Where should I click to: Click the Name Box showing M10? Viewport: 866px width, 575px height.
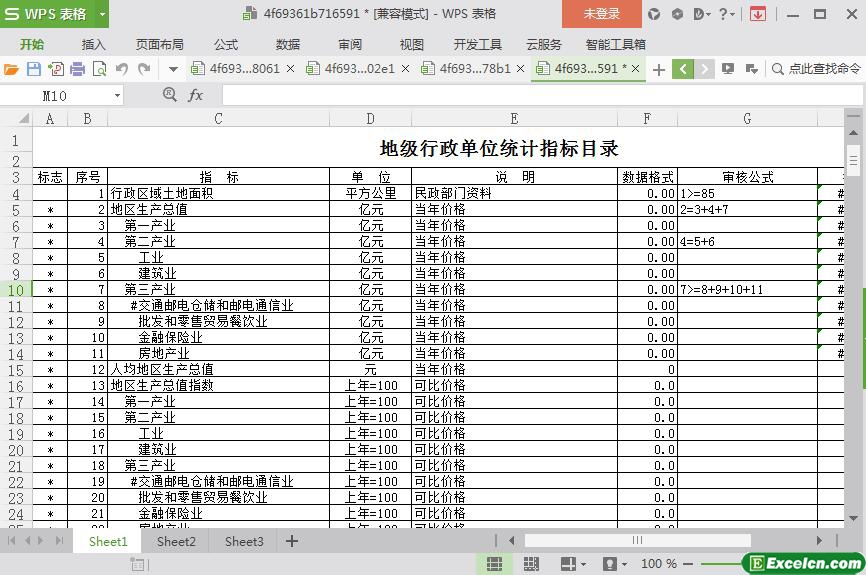click(55, 96)
